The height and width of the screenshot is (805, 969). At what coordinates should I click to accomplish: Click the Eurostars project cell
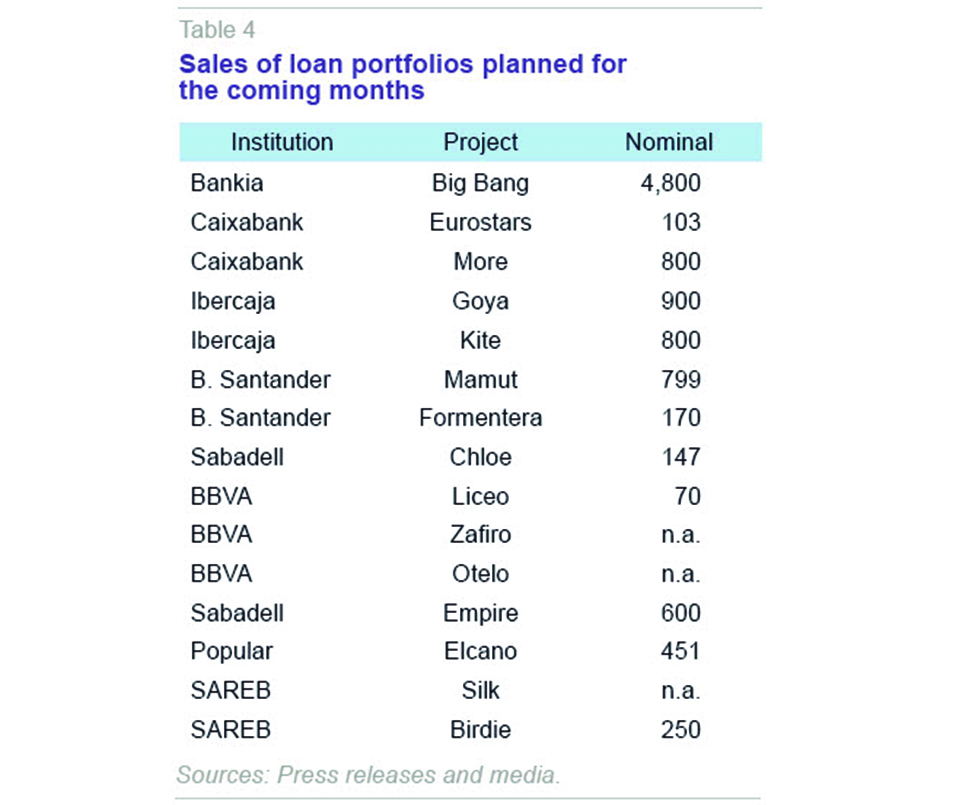480,222
